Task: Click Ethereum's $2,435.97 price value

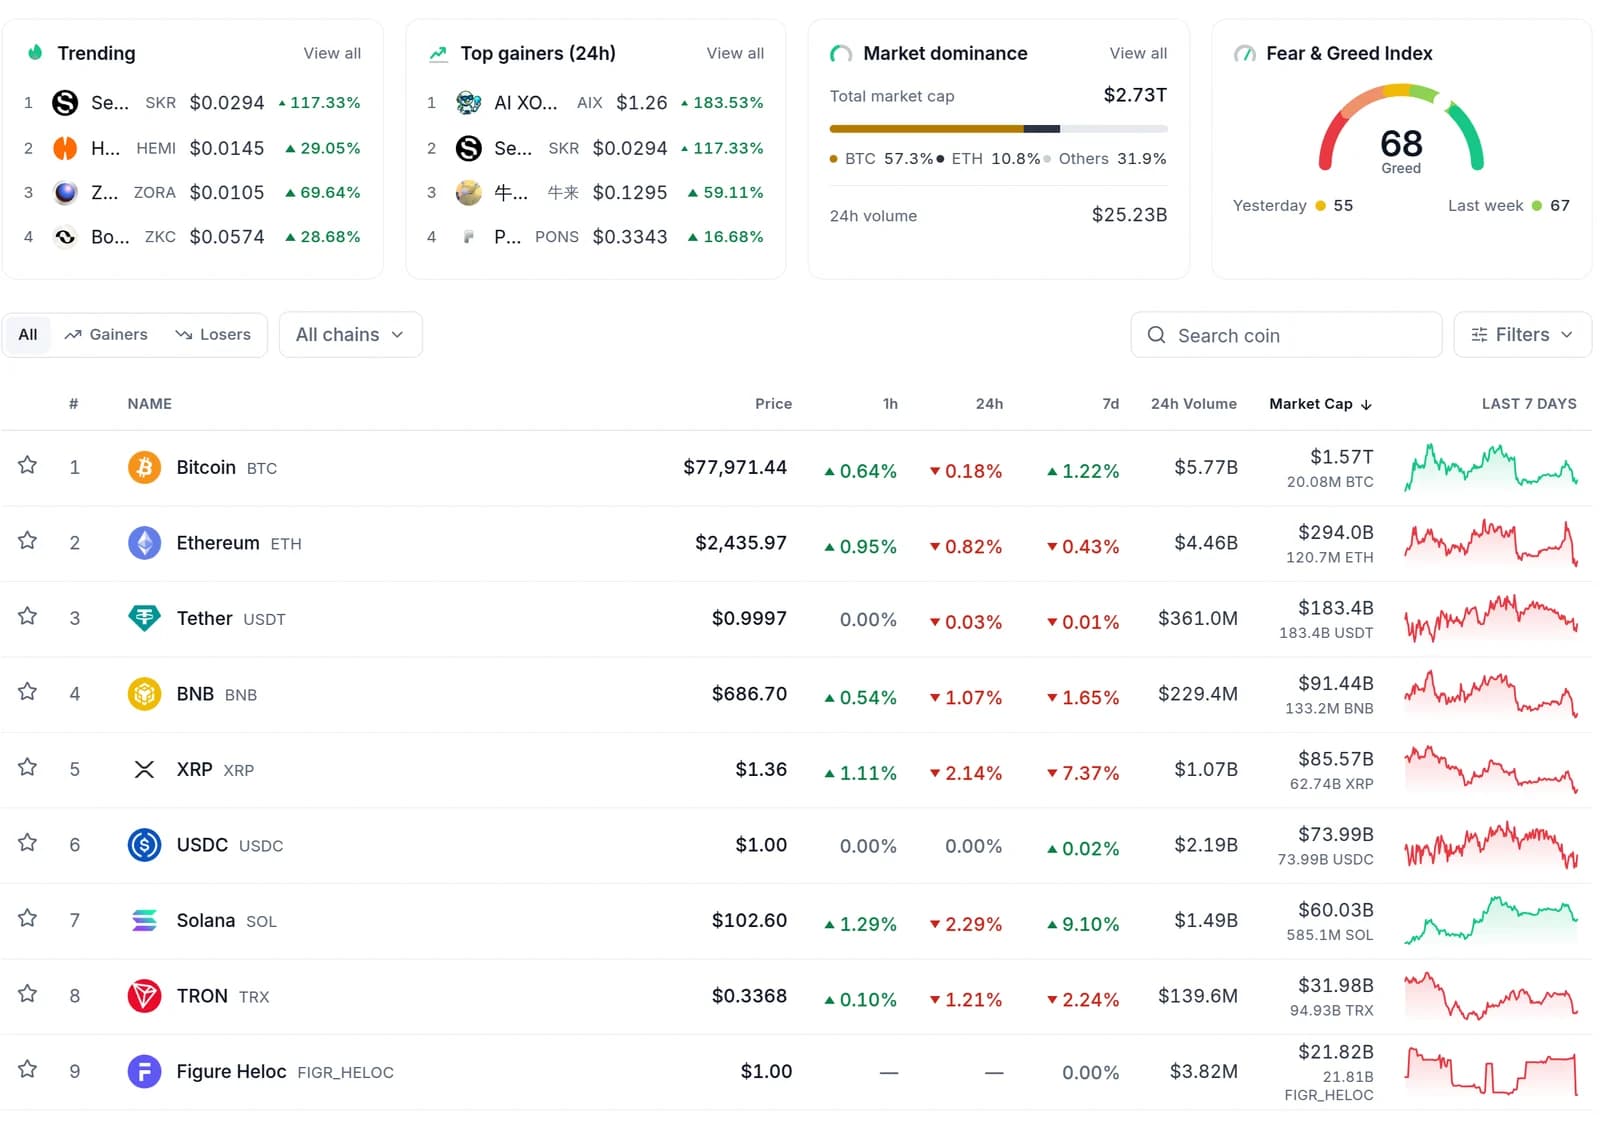Action: coord(741,543)
